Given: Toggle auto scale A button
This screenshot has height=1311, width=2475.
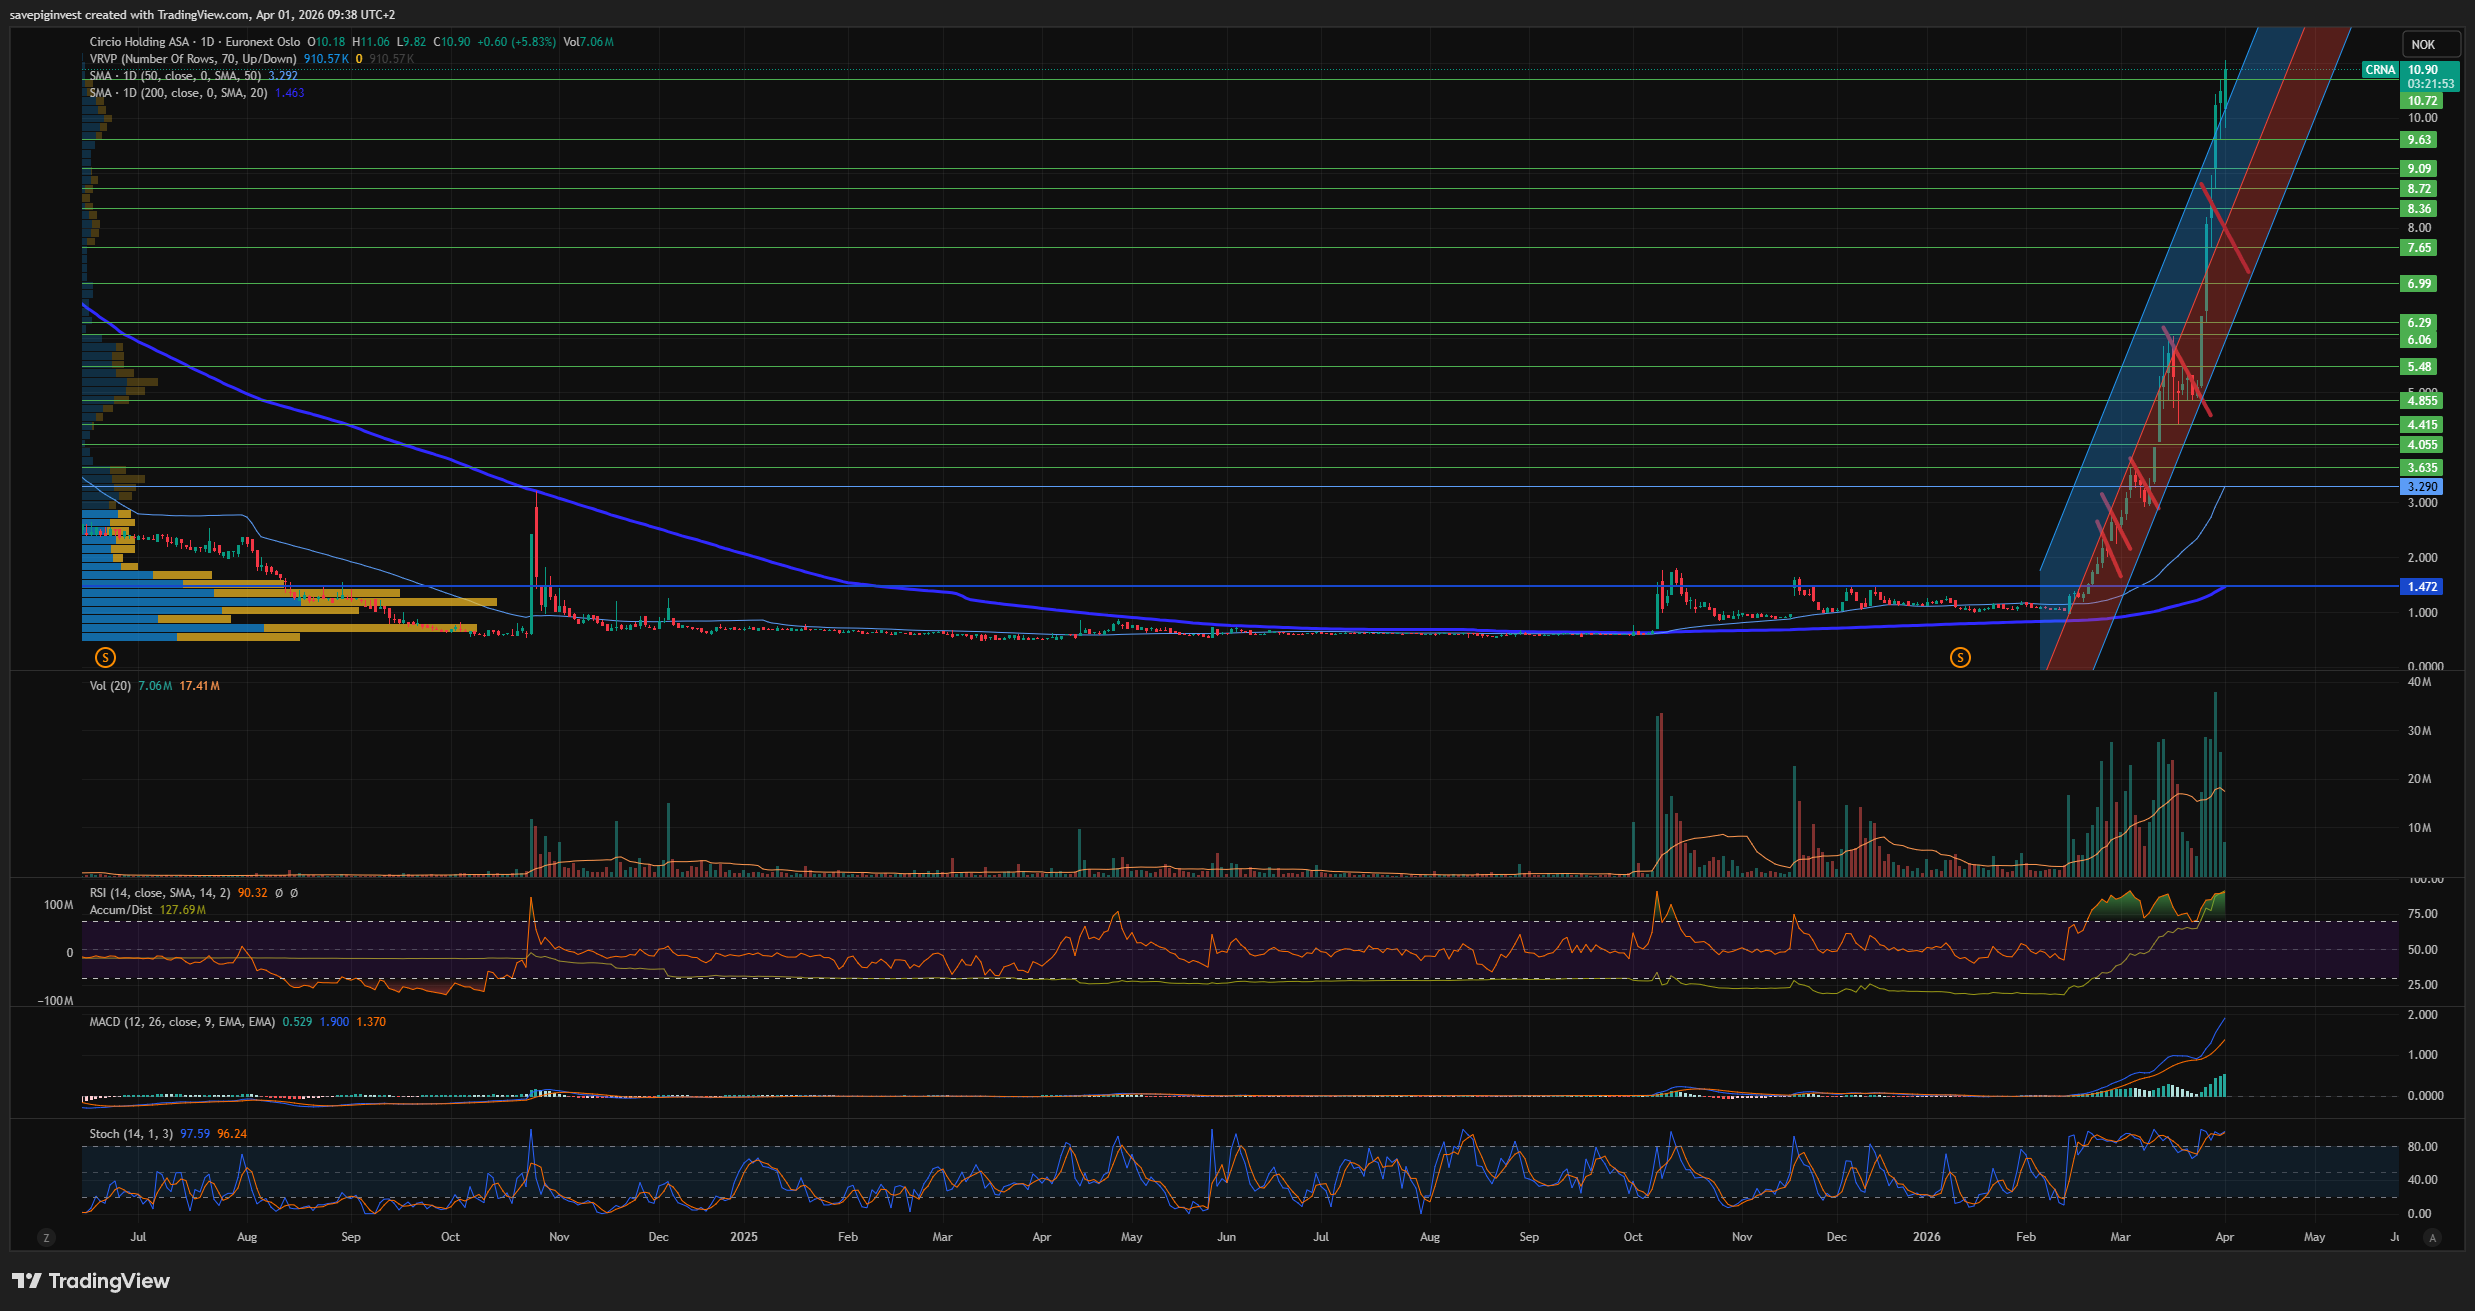Looking at the screenshot, I should click(2432, 1237).
